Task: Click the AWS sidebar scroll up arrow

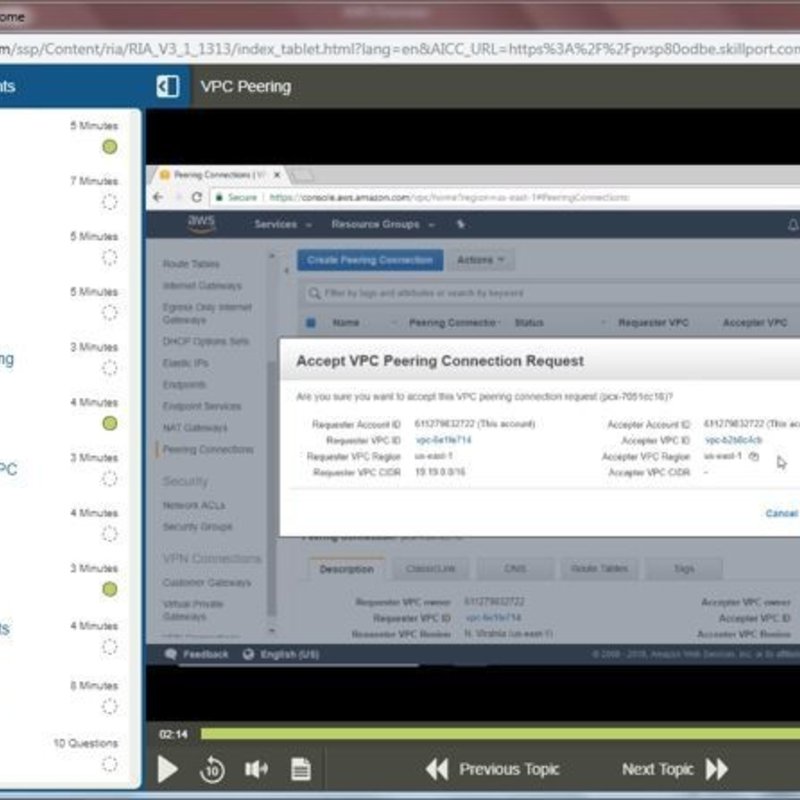Action: coord(272,256)
